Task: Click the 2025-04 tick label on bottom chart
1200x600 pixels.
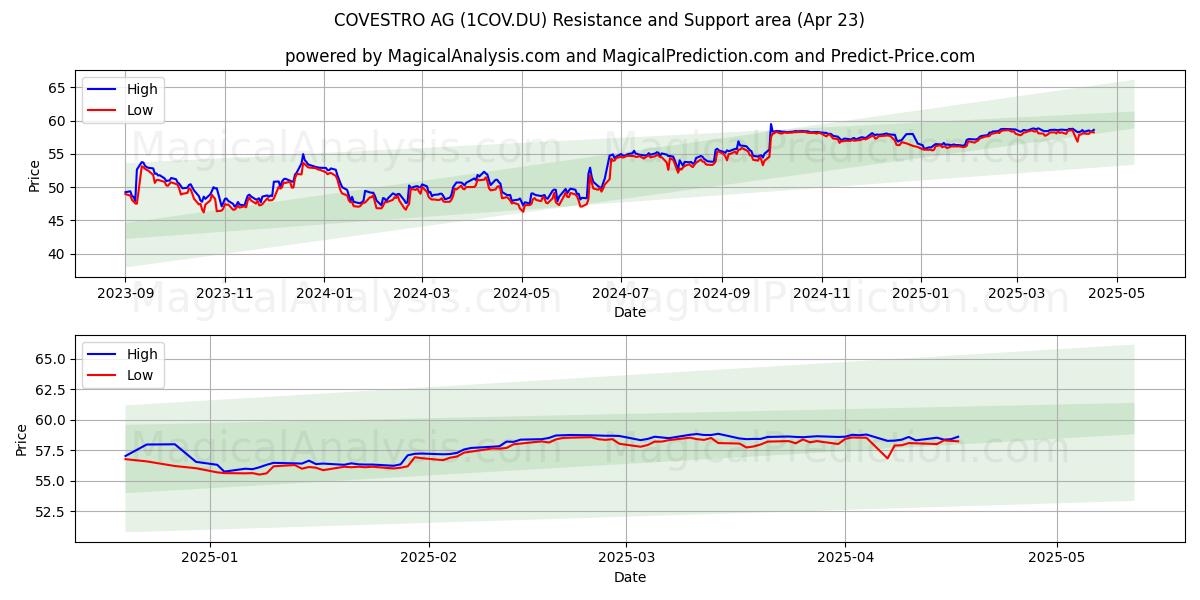Action: tap(845, 560)
